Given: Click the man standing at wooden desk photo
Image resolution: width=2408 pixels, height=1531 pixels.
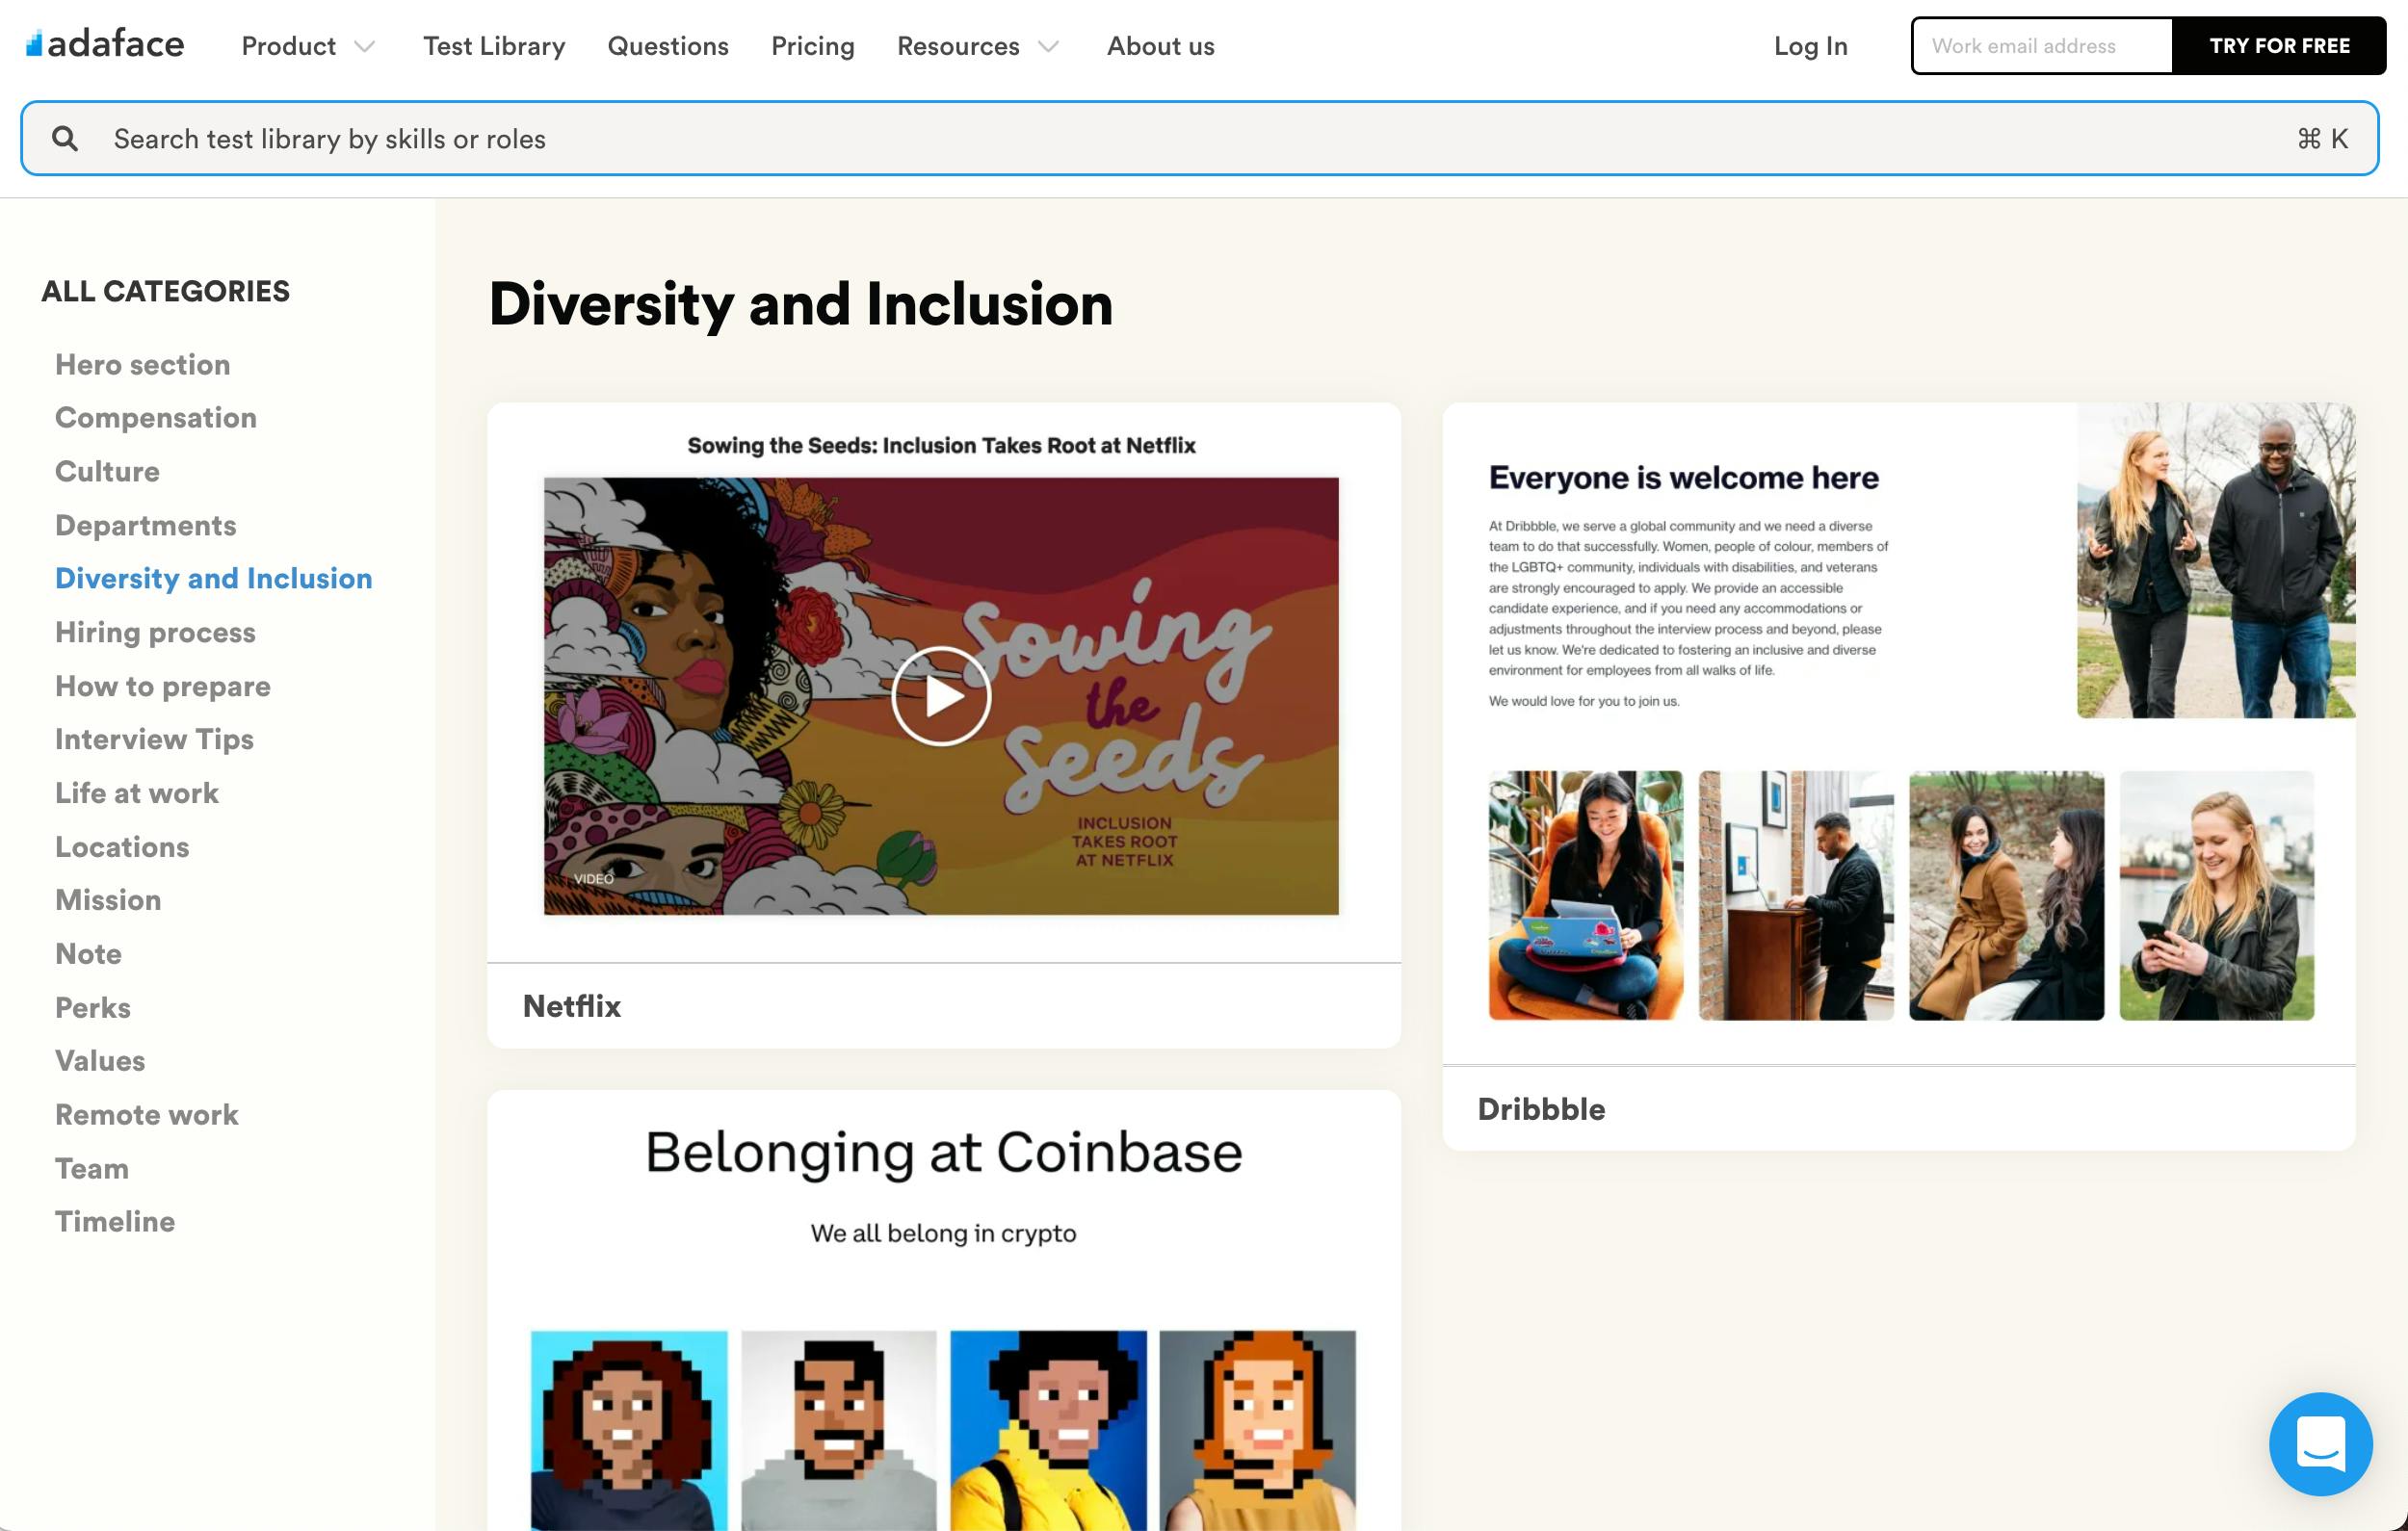Looking at the screenshot, I should (x=1796, y=895).
